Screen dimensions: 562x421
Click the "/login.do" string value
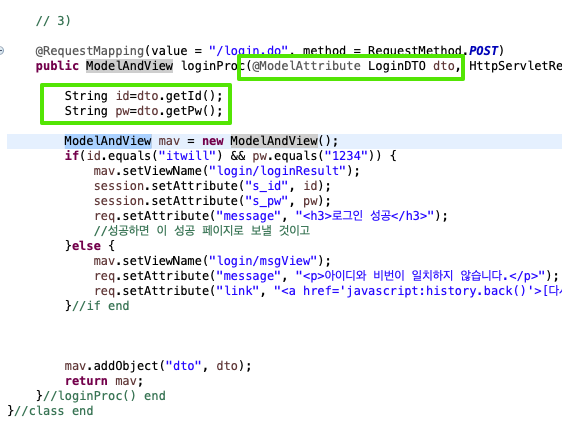coord(248,51)
